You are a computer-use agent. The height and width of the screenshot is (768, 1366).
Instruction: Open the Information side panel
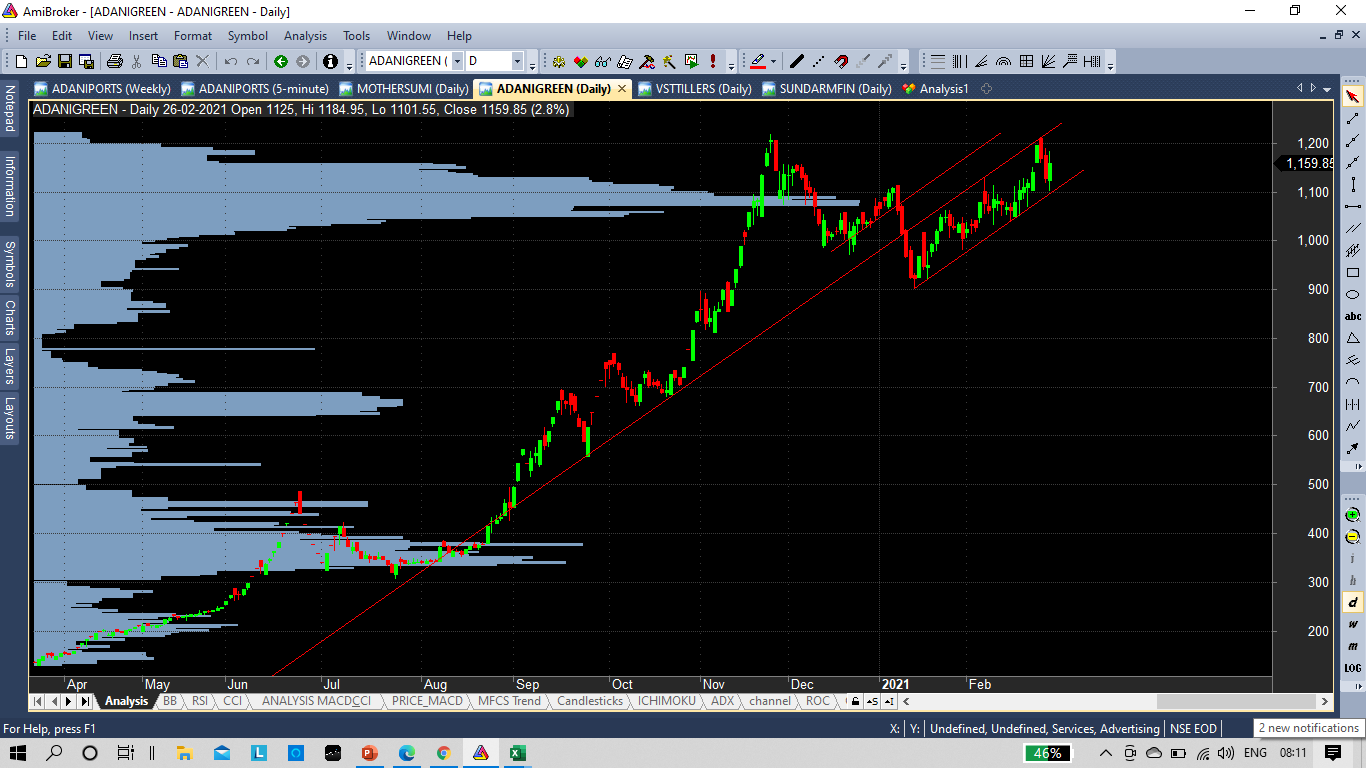pos(10,186)
